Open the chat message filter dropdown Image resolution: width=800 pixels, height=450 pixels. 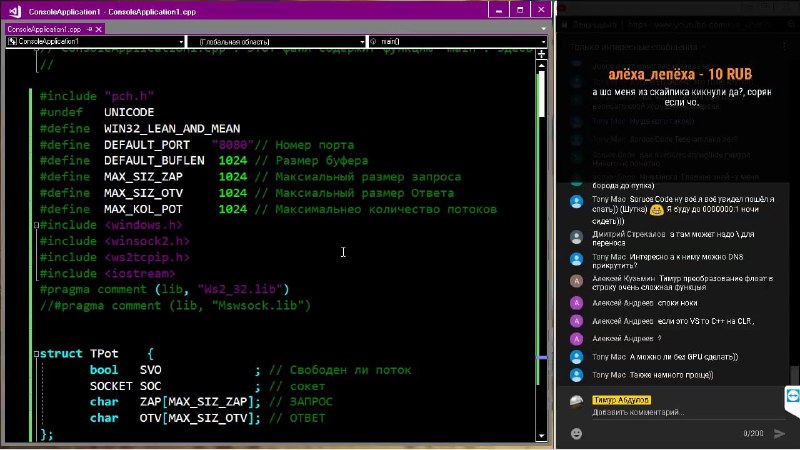[x=638, y=47]
